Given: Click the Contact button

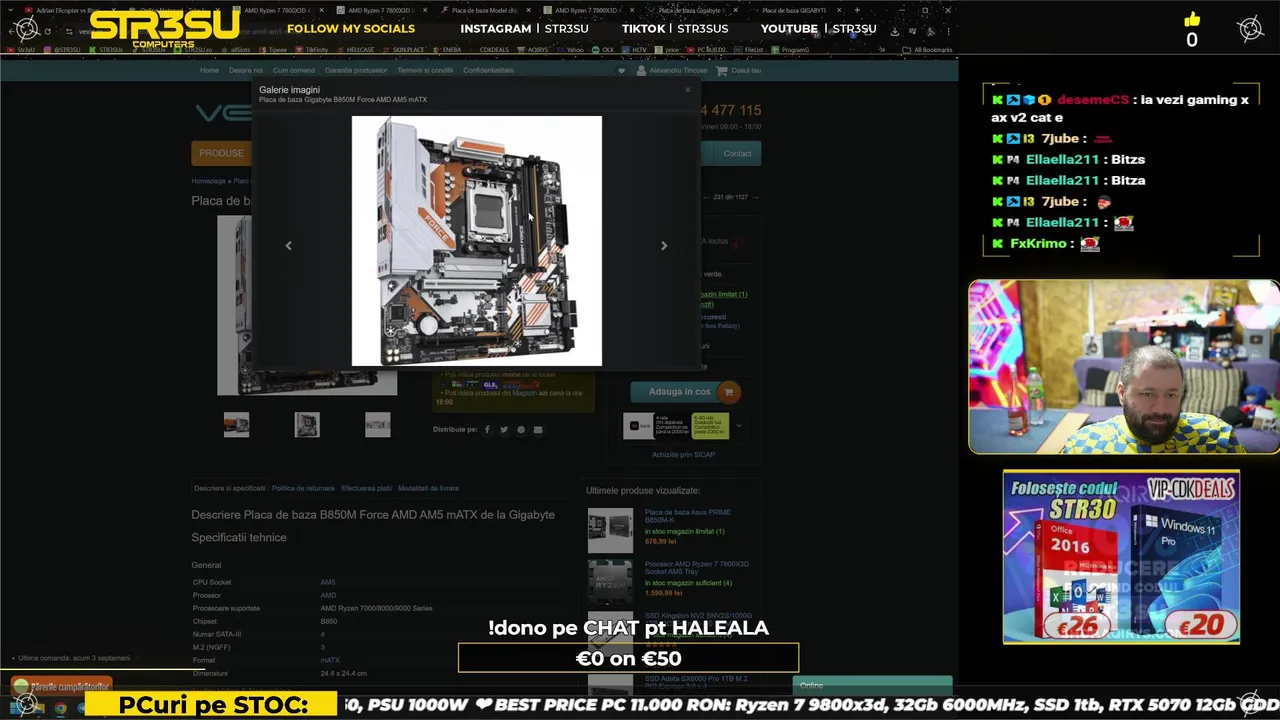Looking at the screenshot, I should (x=737, y=153).
